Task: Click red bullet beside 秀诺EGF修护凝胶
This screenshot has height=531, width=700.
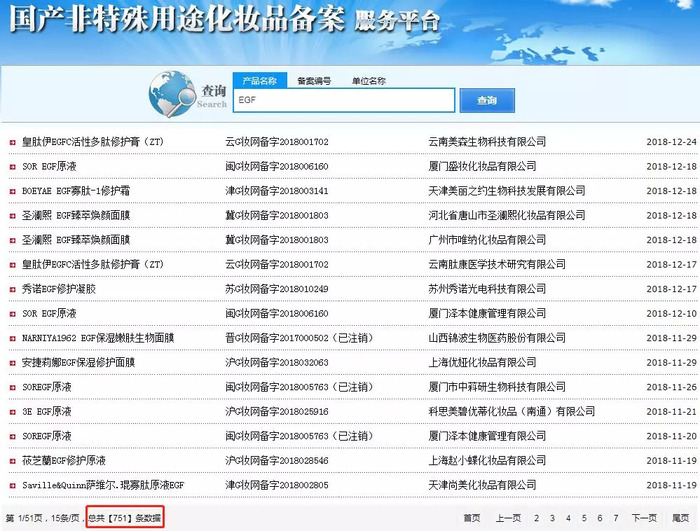Action: tap(12, 290)
